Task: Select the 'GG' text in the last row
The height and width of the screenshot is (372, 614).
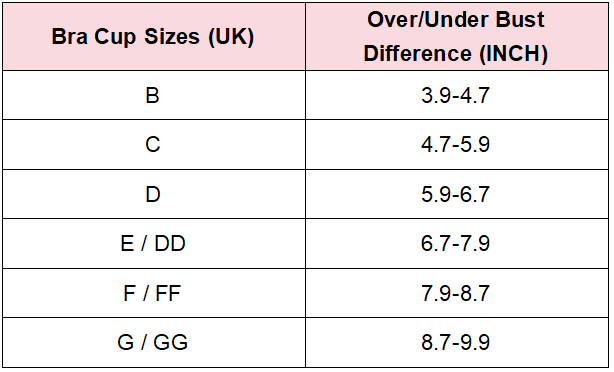Action: (170, 343)
